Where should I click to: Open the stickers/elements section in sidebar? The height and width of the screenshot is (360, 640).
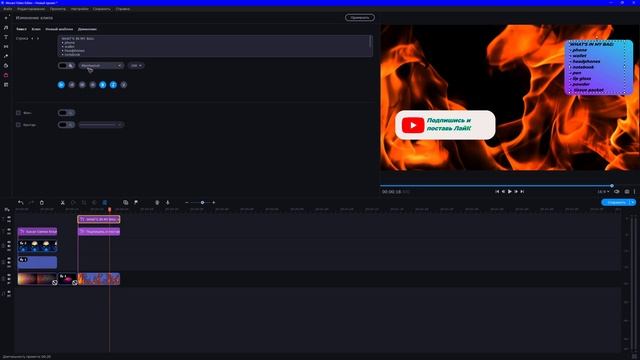6,65
